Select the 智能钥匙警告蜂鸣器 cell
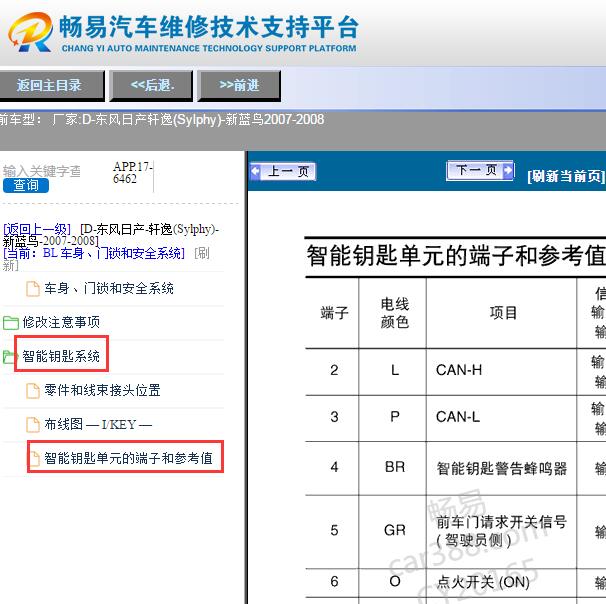This screenshot has width=606, height=604. click(x=502, y=468)
